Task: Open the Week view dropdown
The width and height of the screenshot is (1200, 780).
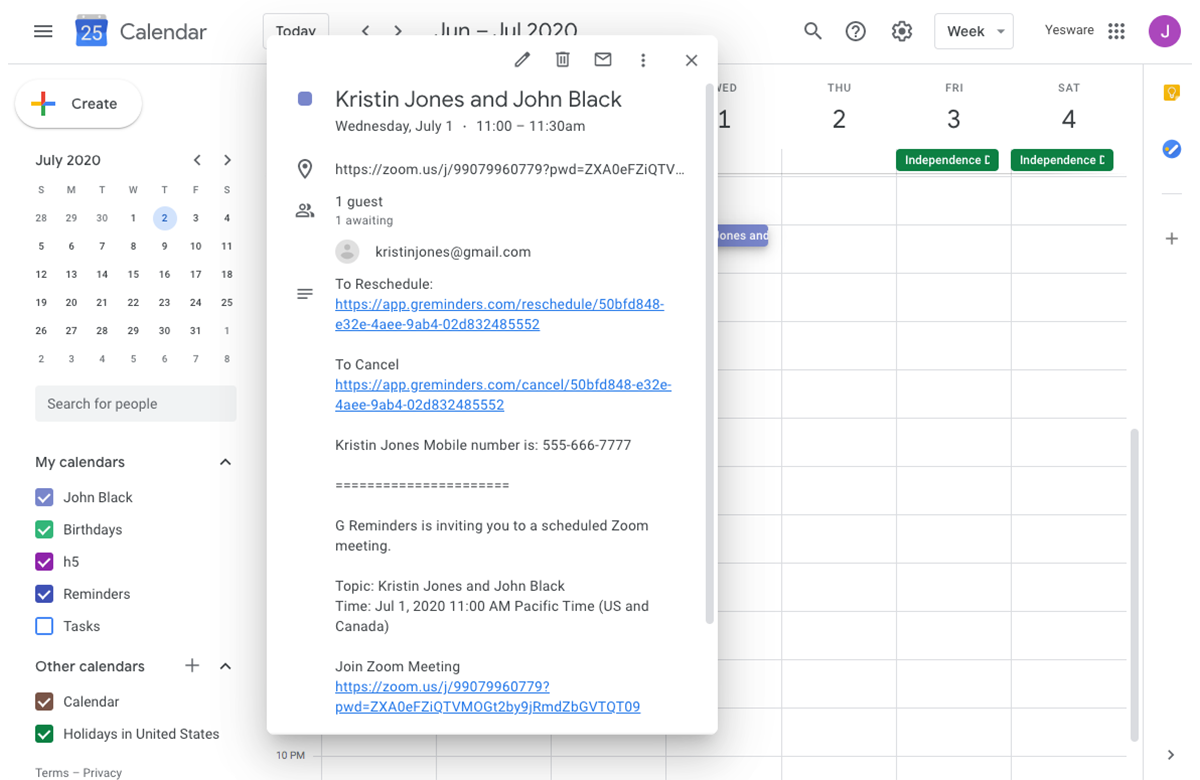Action: (974, 31)
